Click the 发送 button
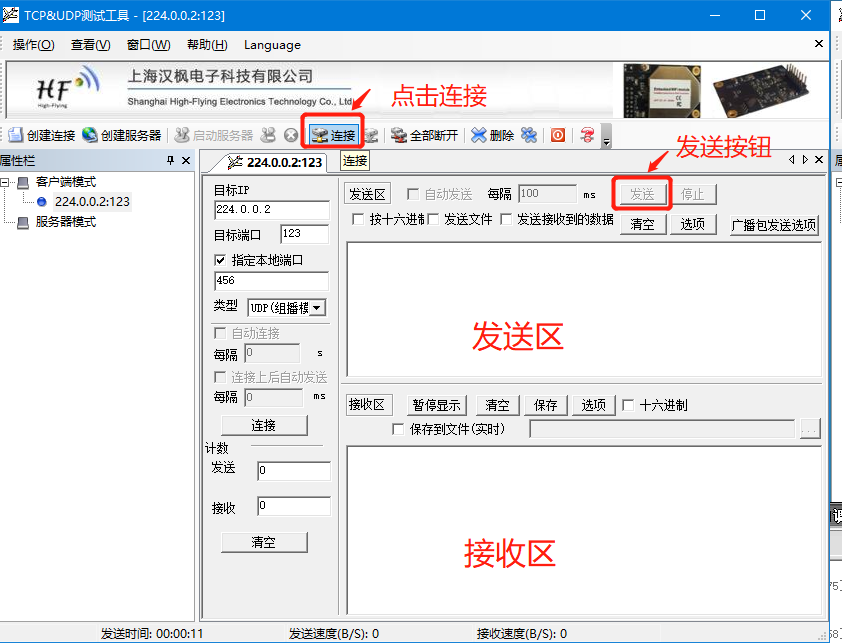This screenshot has width=842, height=643. tap(642, 194)
